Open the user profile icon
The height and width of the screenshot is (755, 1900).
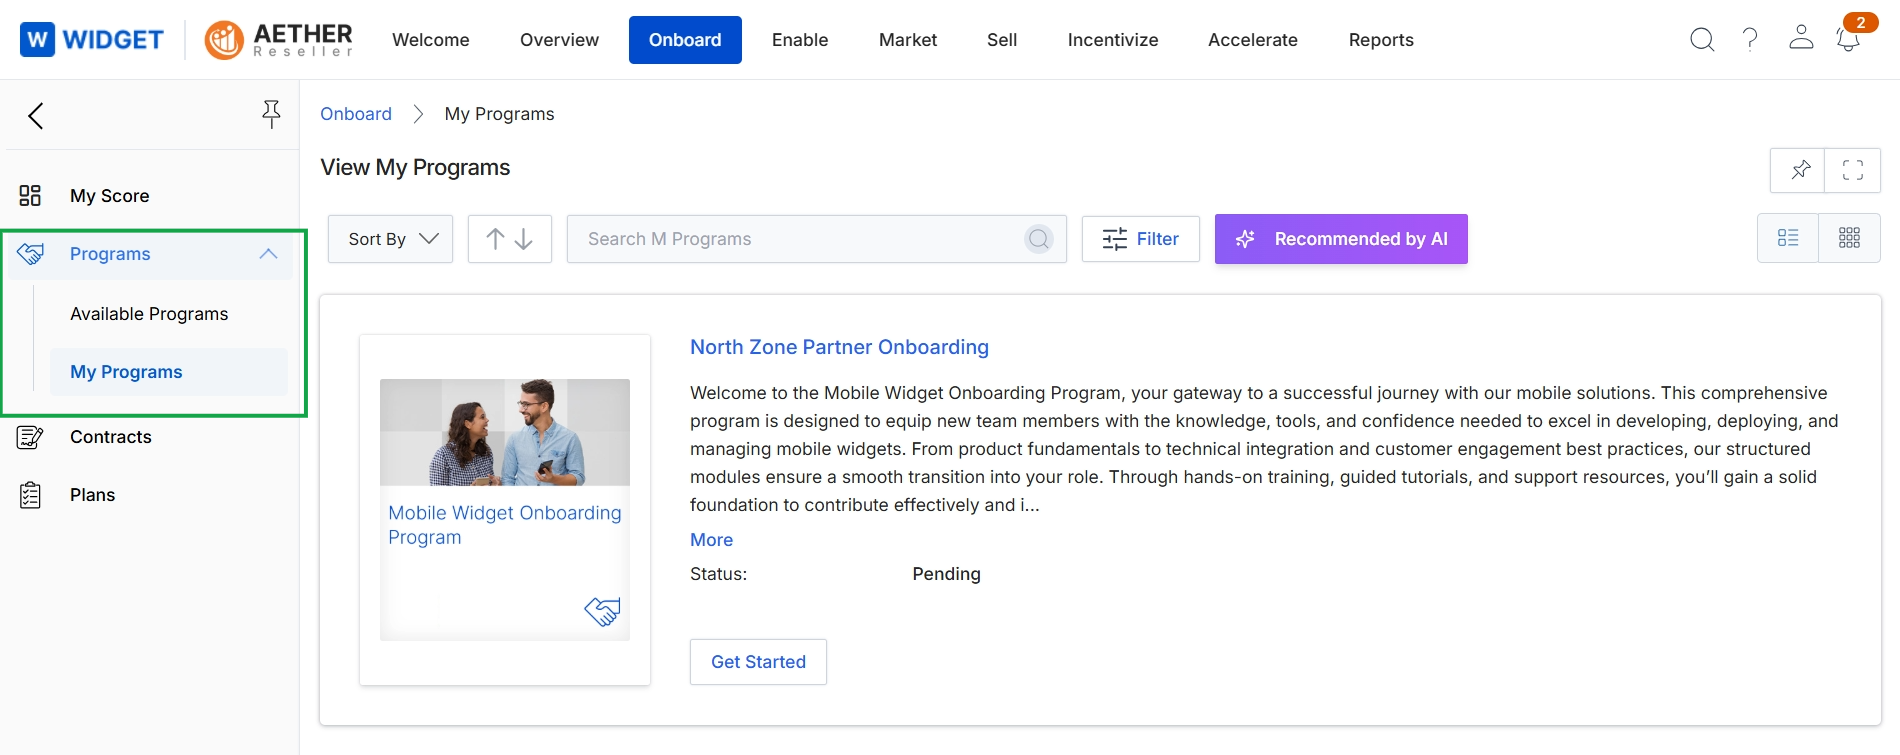(1801, 38)
